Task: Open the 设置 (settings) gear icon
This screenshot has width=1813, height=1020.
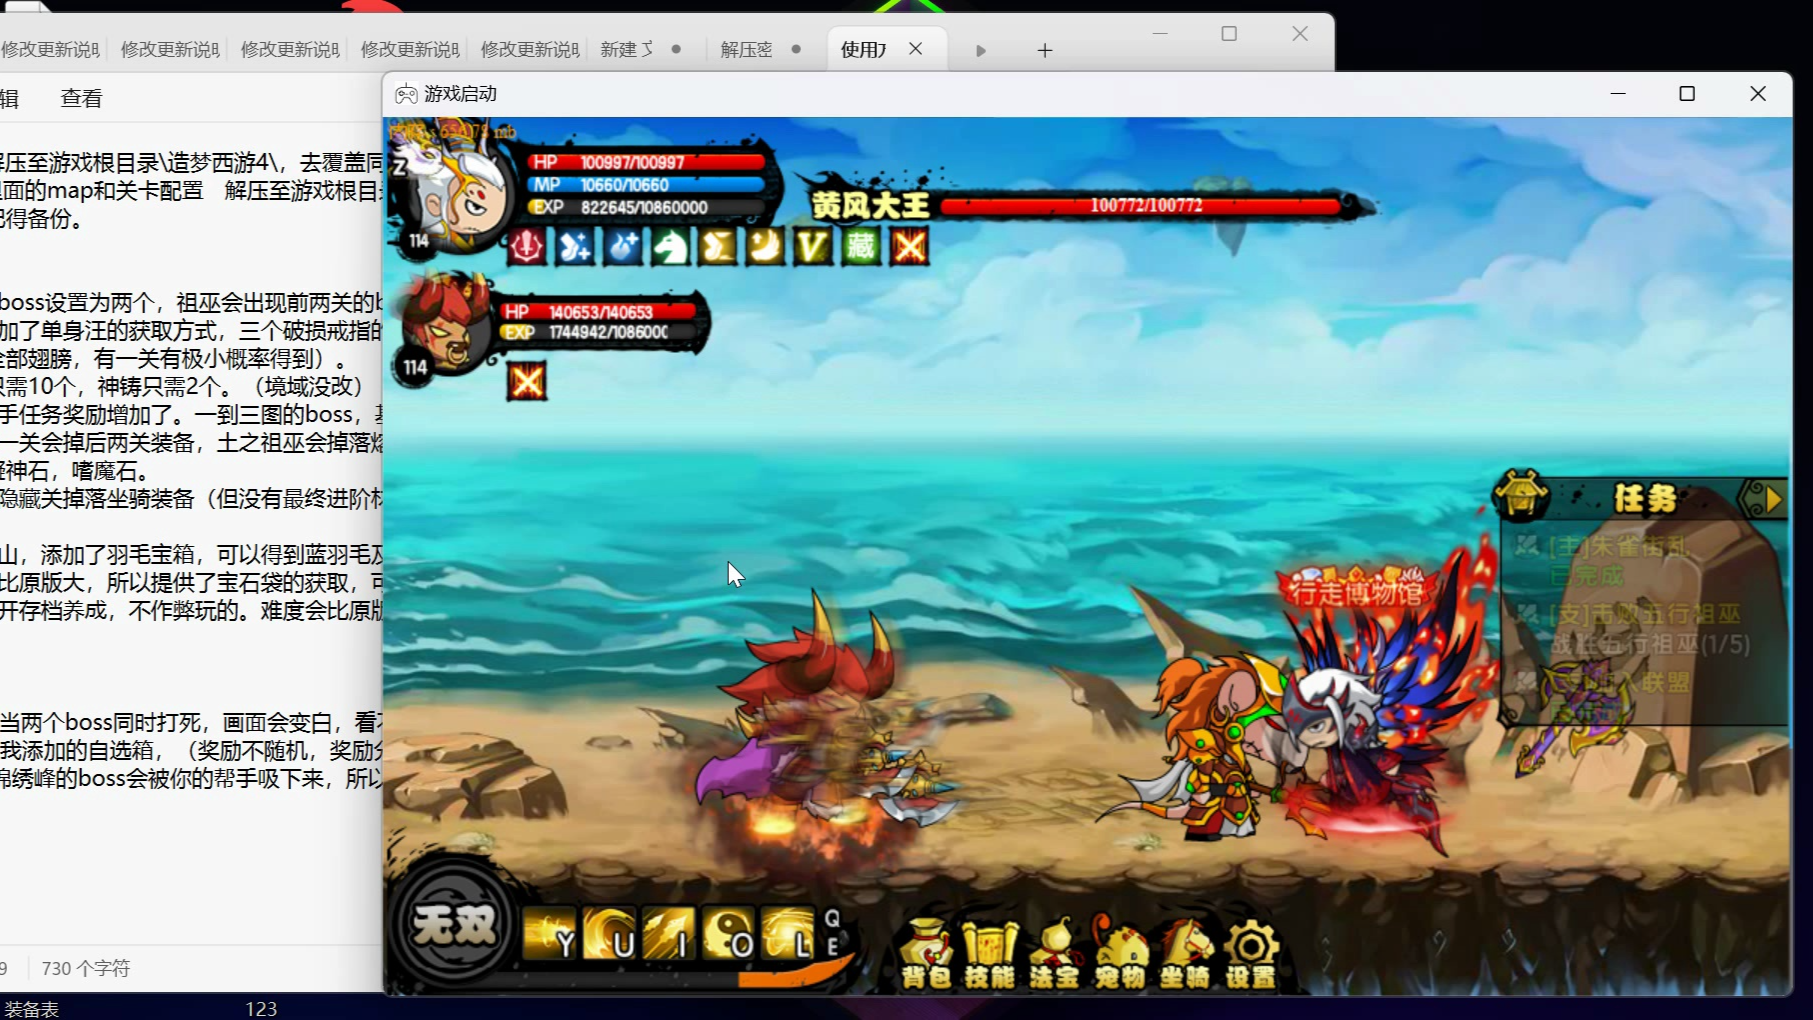Action: pyautogui.click(x=1250, y=954)
